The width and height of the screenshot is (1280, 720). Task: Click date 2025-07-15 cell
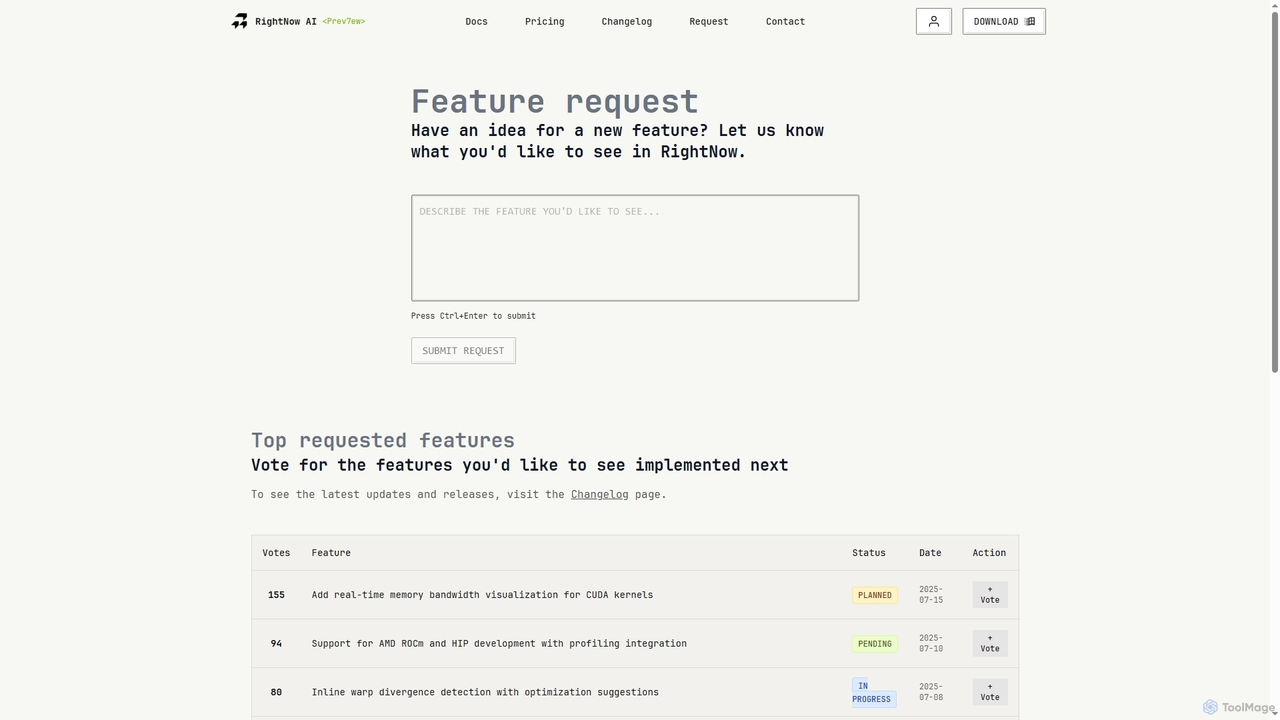point(931,595)
